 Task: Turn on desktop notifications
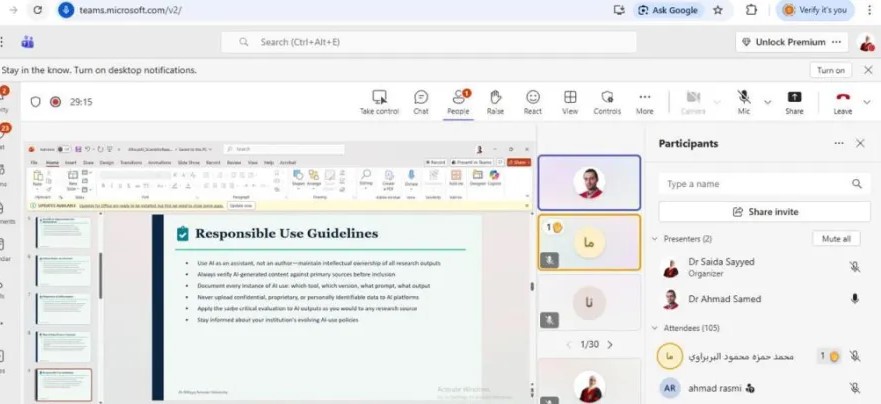pyautogui.click(x=830, y=70)
